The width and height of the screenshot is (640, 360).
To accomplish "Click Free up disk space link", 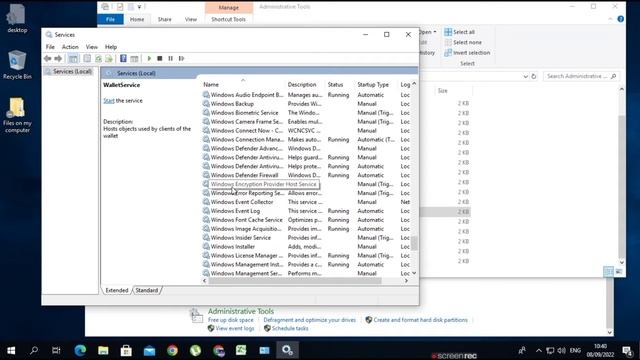I will click(231, 320).
